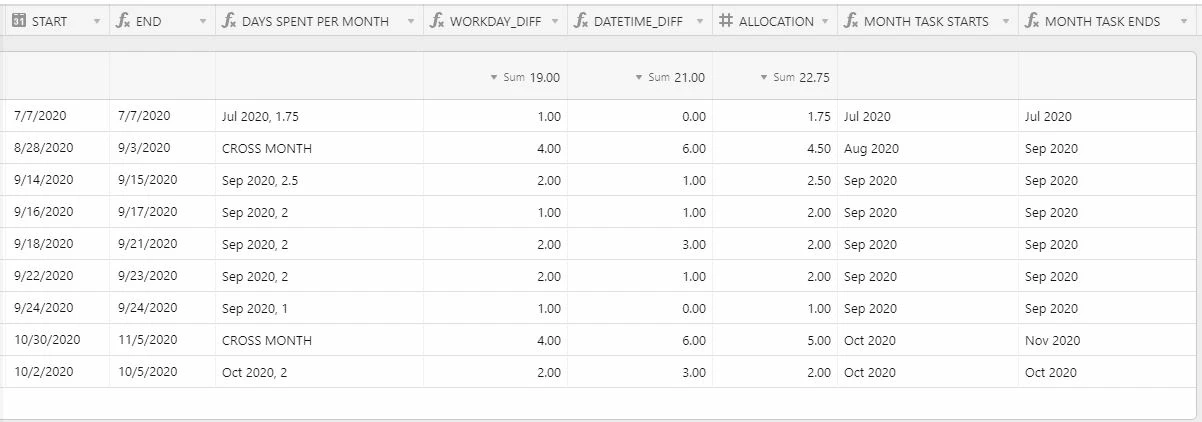Select START cell 7/7/2020
The image size is (1202, 422).
(x=55, y=116)
